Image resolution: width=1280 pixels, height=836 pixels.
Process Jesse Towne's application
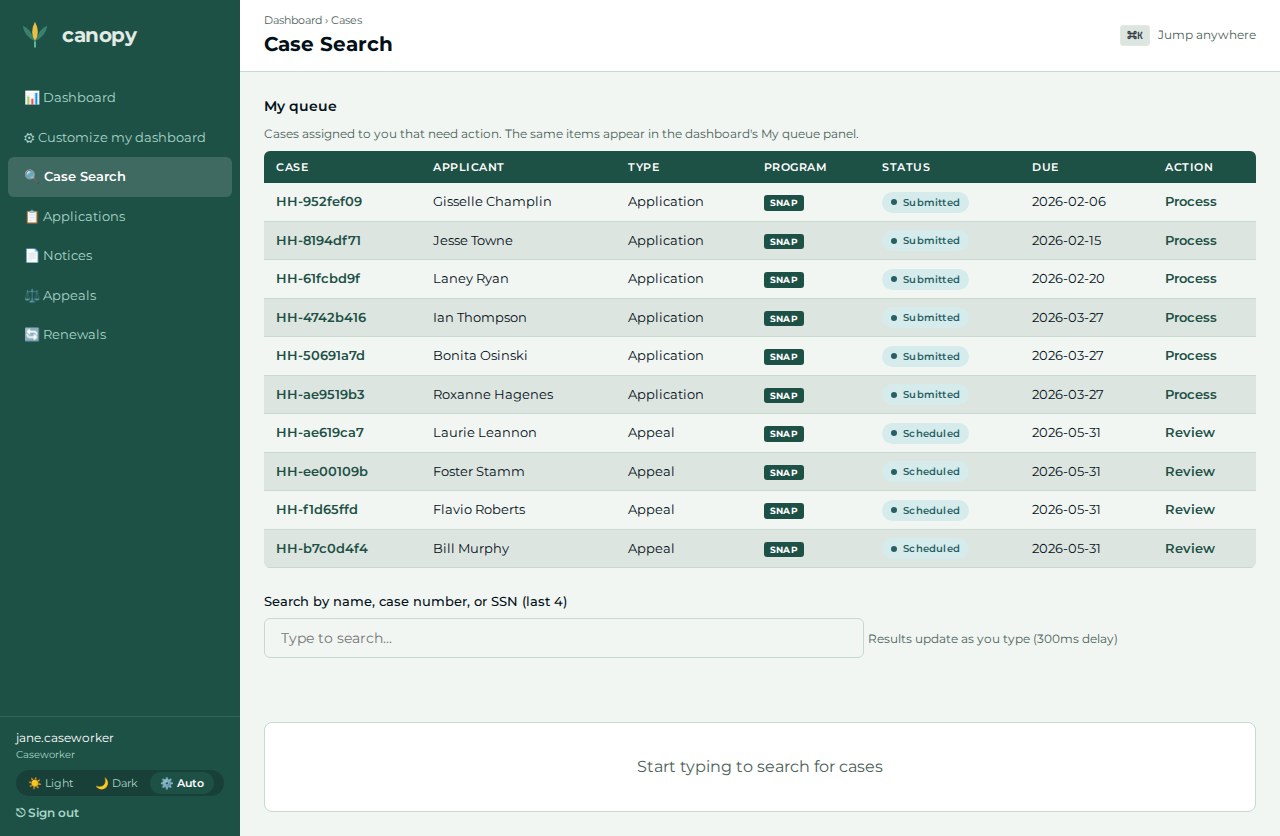tap(1191, 241)
